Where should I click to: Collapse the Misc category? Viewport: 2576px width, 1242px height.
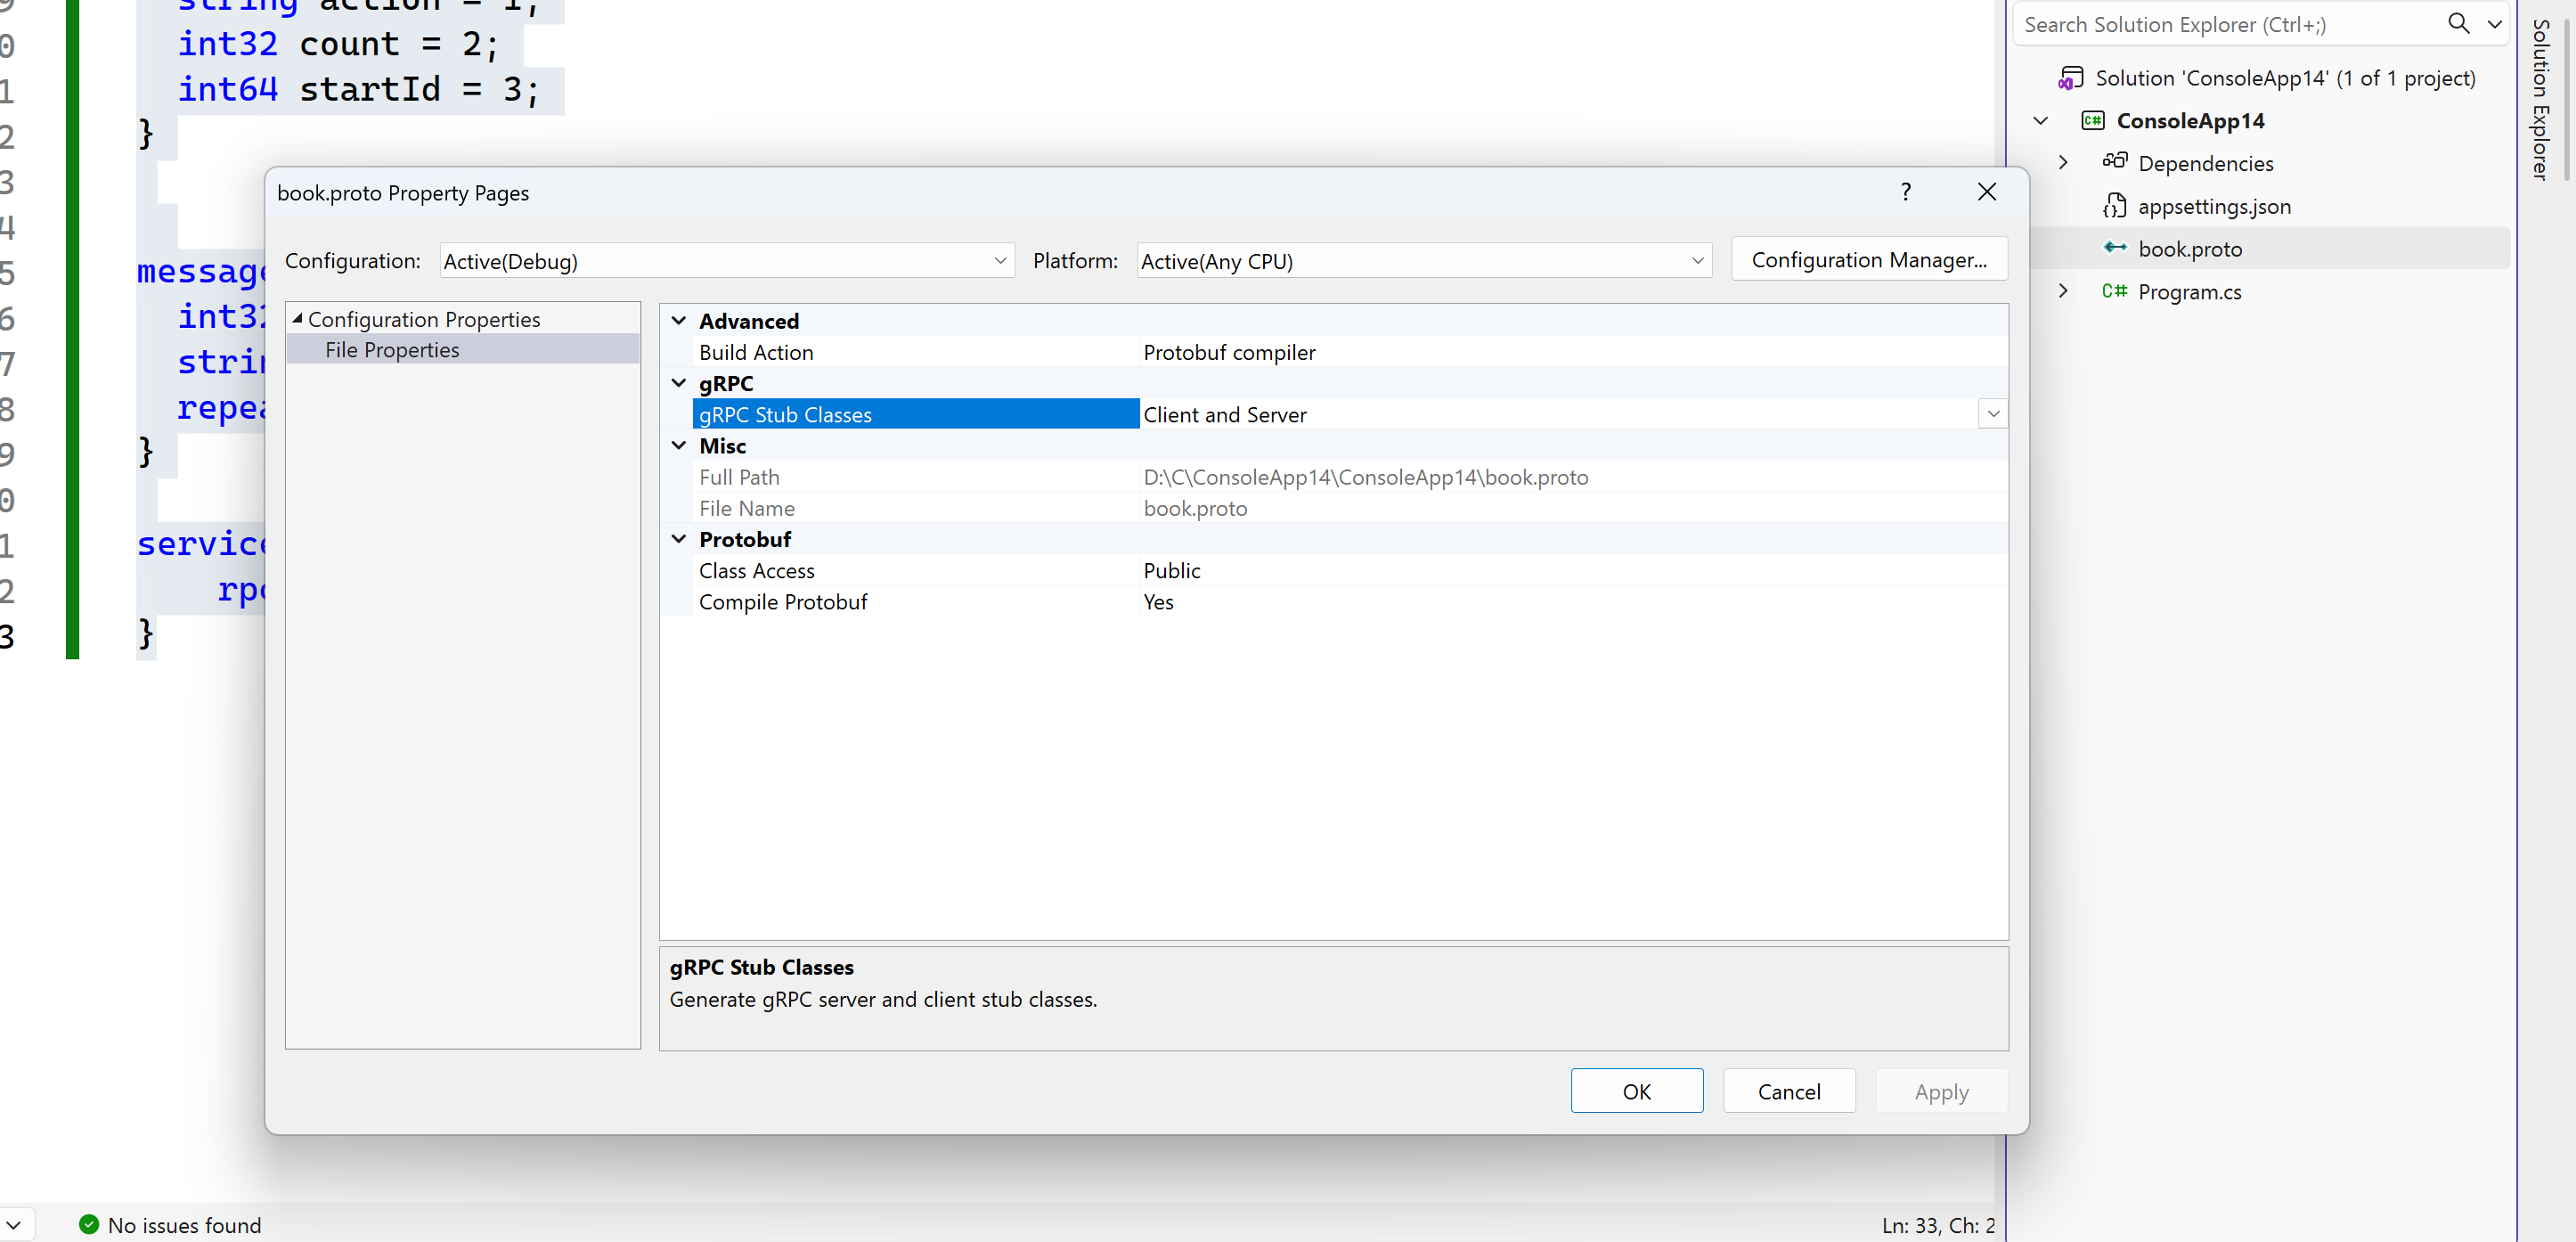click(679, 446)
